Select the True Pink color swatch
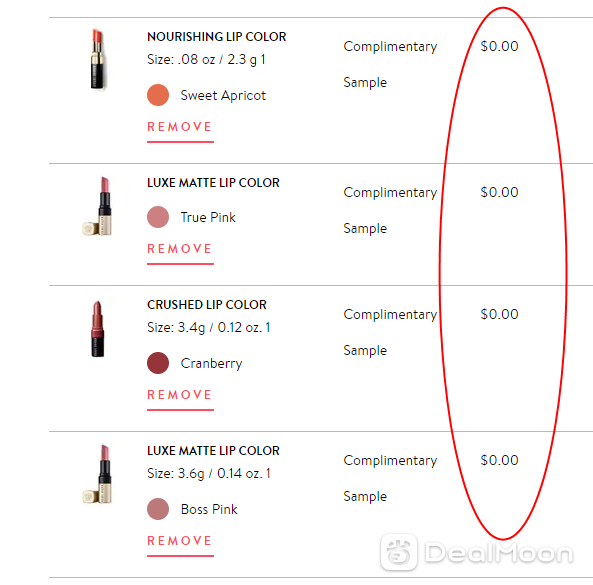593x585 pixels. coord(158,217)
